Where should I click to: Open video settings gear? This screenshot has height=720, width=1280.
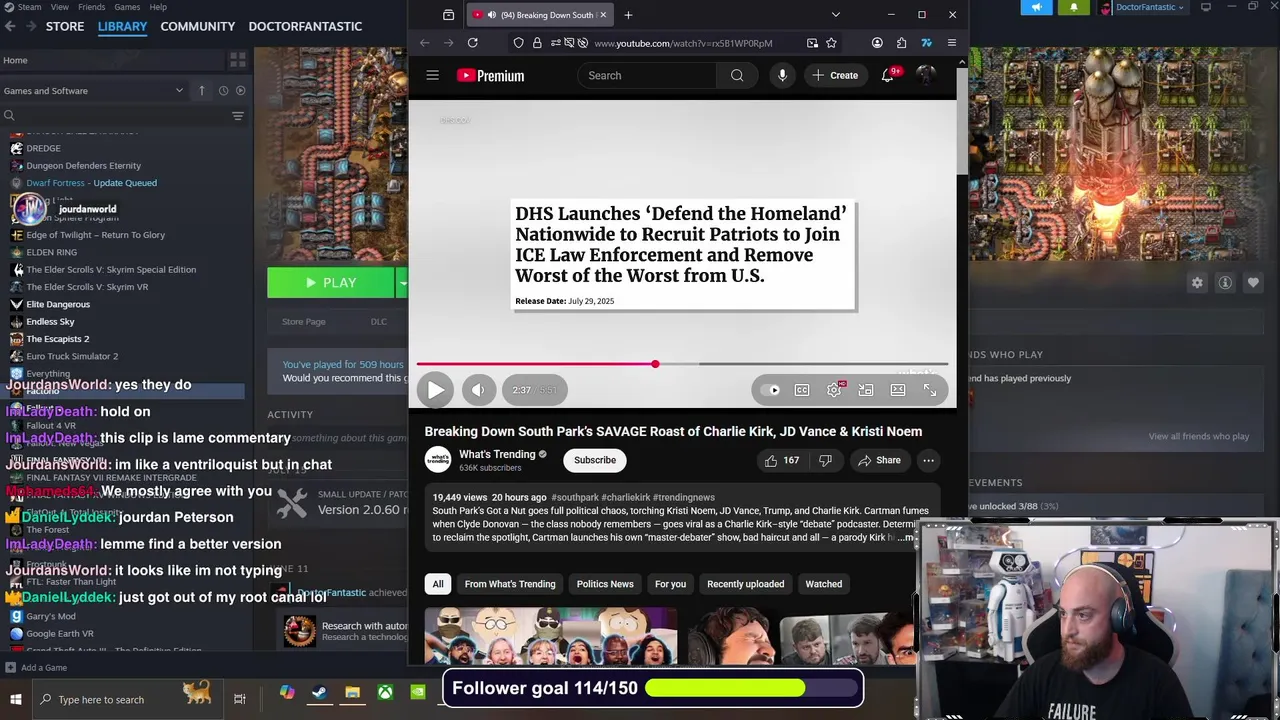[x=834, y=390]
